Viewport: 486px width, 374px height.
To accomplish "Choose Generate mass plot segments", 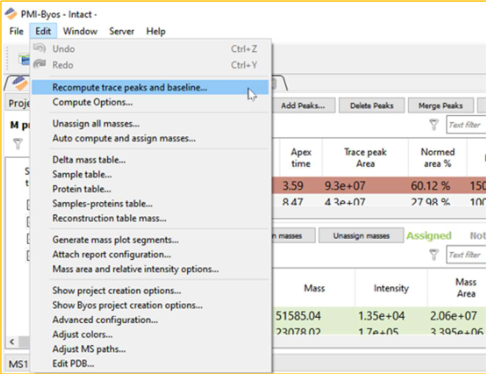I will [150, 240].
